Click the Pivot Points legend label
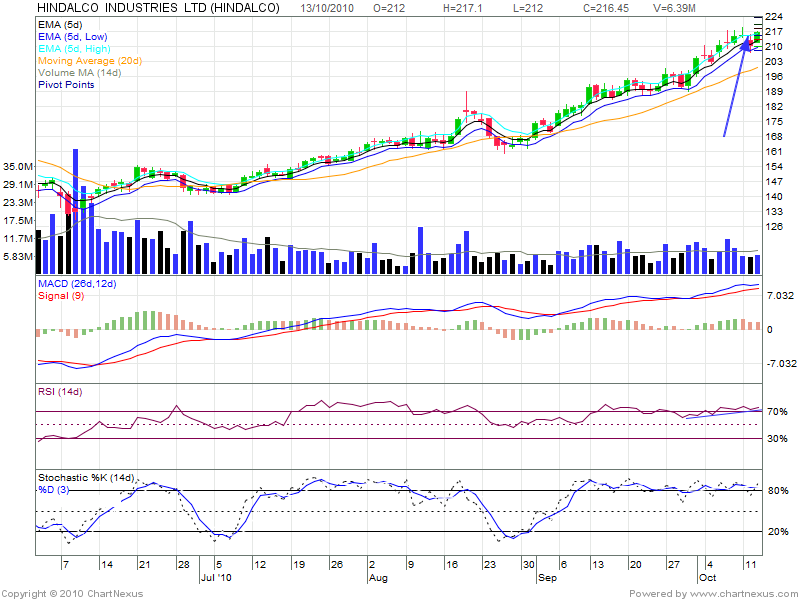The width and height of the screenshot is (800, 600). pos(66,85)
